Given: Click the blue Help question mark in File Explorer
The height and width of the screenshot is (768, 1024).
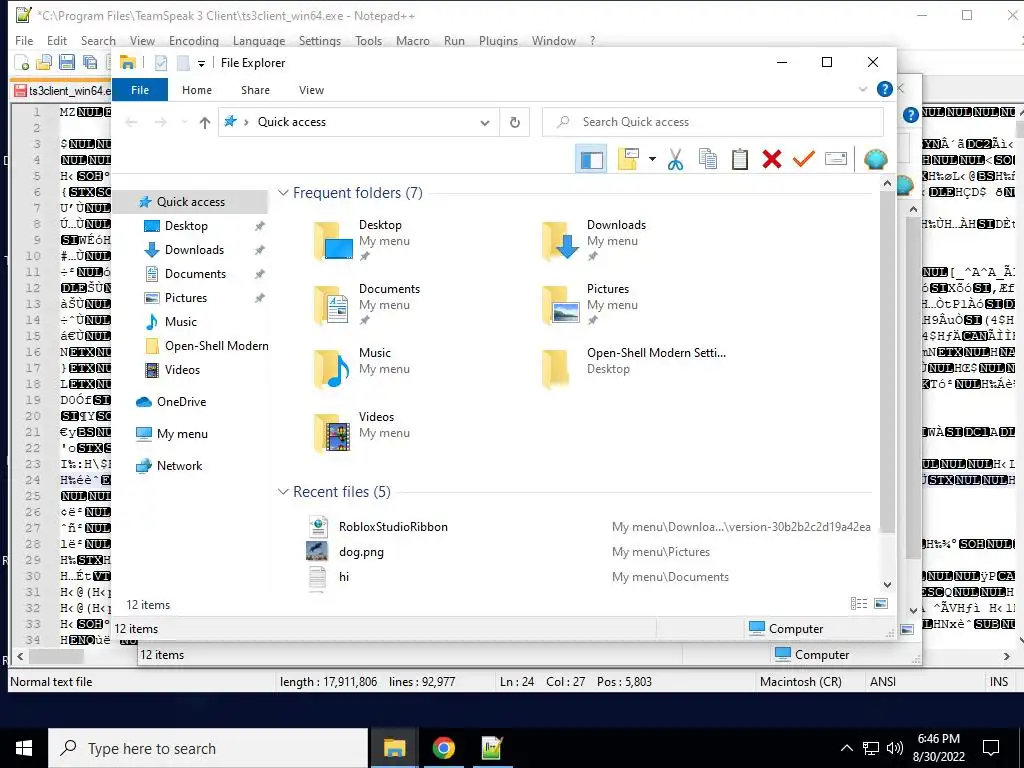Looking at the screenshot, I should (884, 89).
